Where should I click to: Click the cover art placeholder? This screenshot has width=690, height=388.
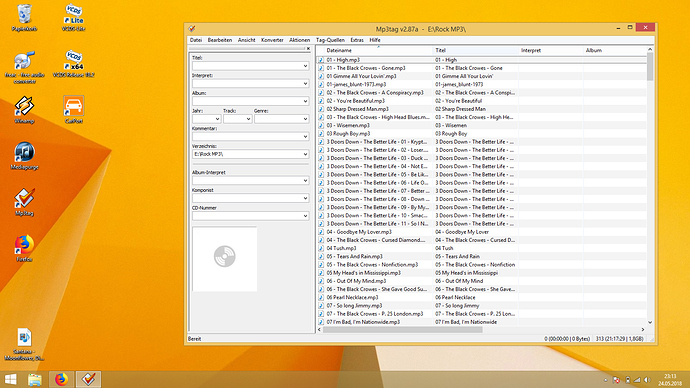click(224, 259)
